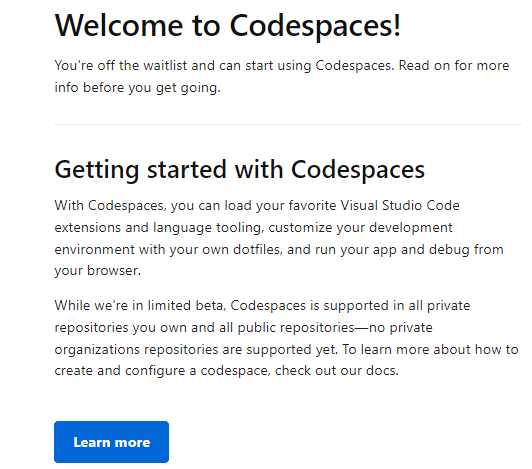
Task: Click the Welcome to Codespaces! heading
Action: tap(228, 26)
